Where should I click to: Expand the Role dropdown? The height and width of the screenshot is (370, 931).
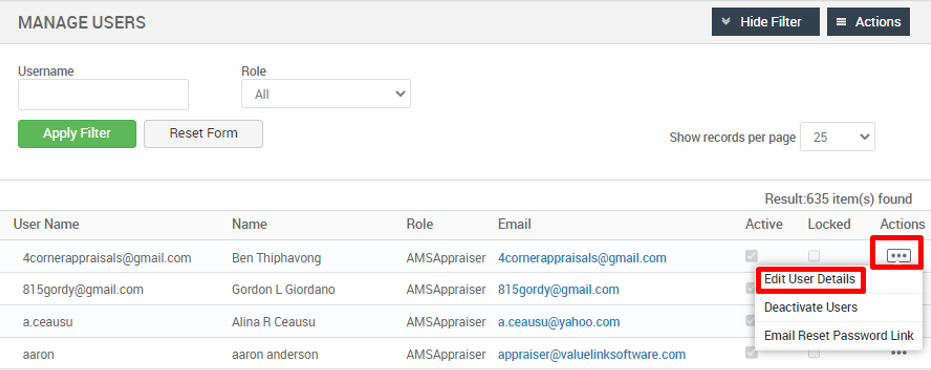[x=325, y=94]
